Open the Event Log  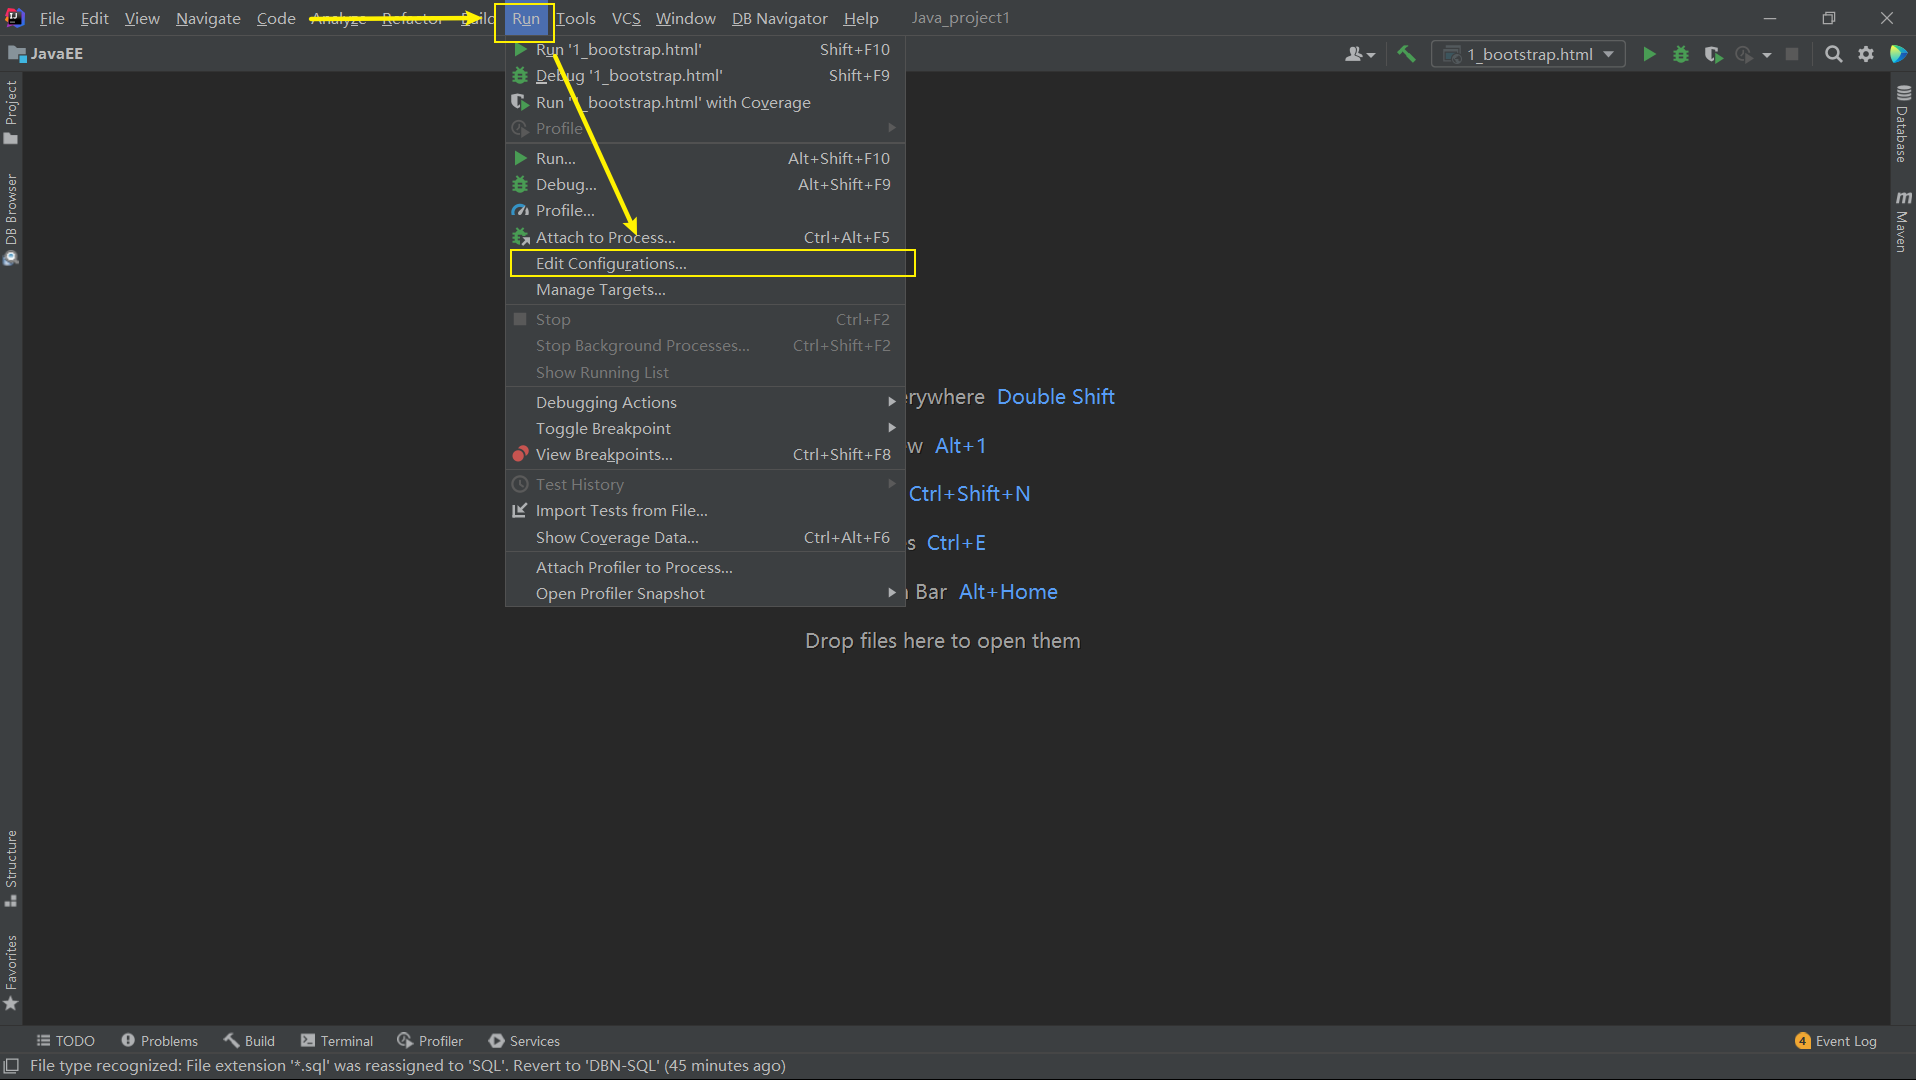[1836, 1041]
